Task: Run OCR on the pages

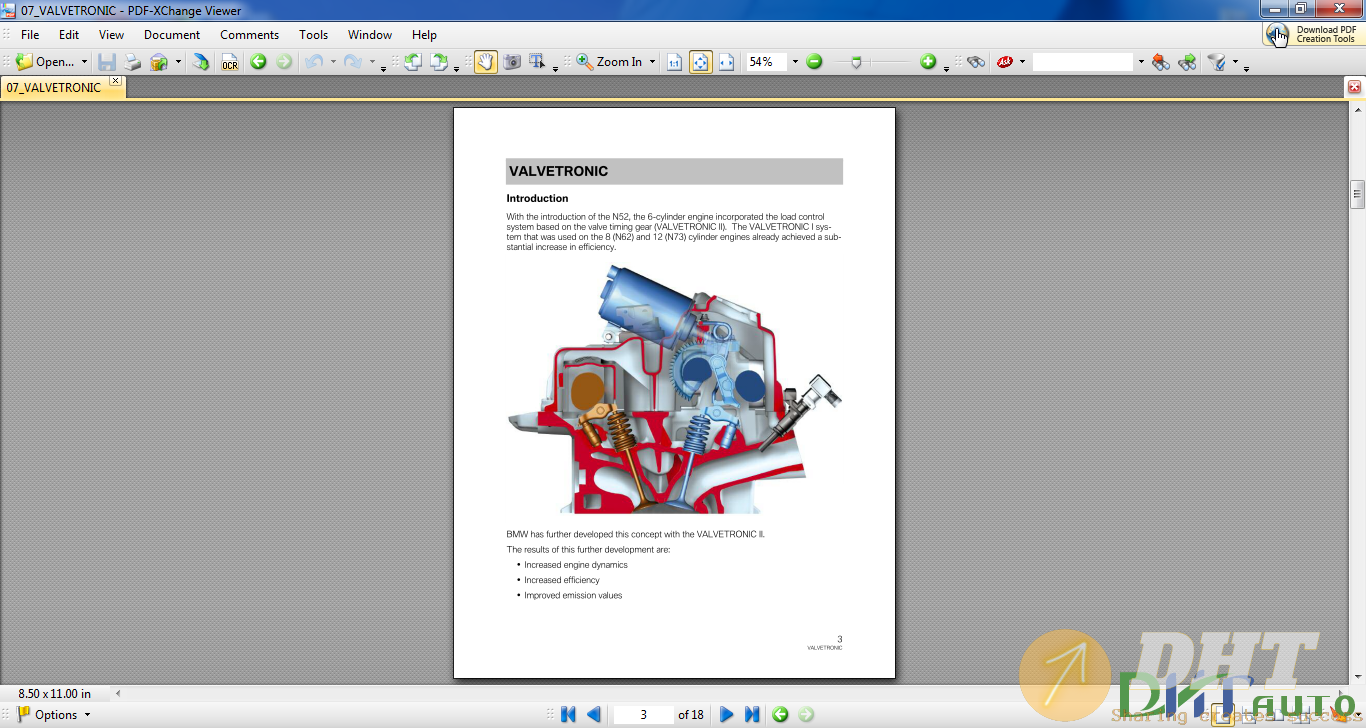Action: (x=230, y=62)
